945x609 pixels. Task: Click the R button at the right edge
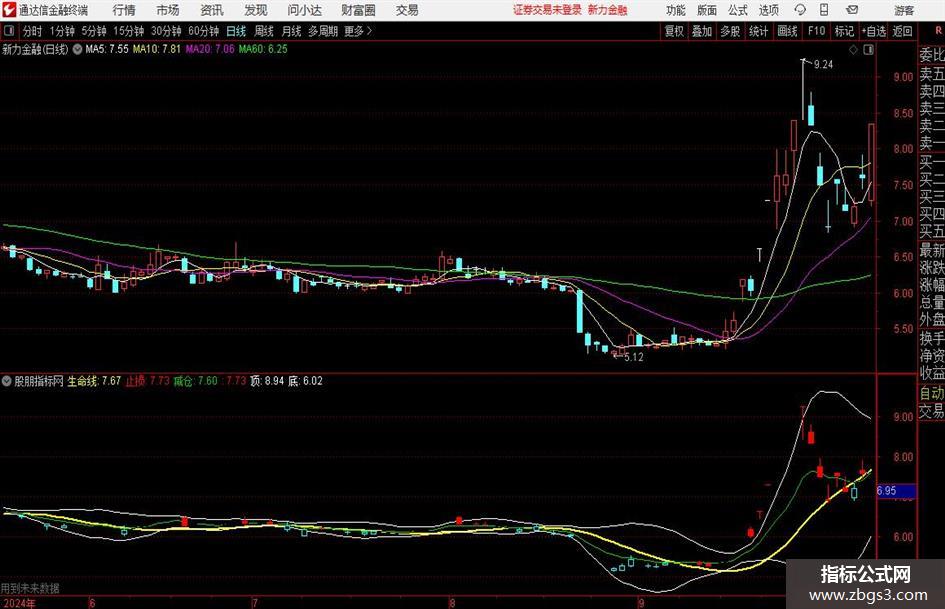938,31
